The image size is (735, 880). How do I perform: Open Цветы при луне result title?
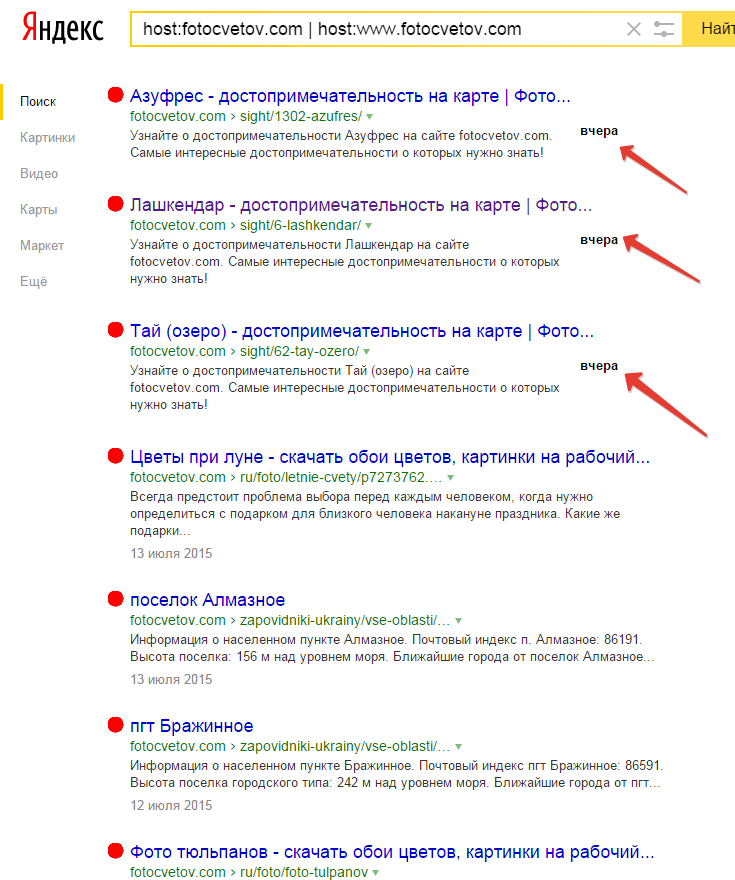[390, 457]
